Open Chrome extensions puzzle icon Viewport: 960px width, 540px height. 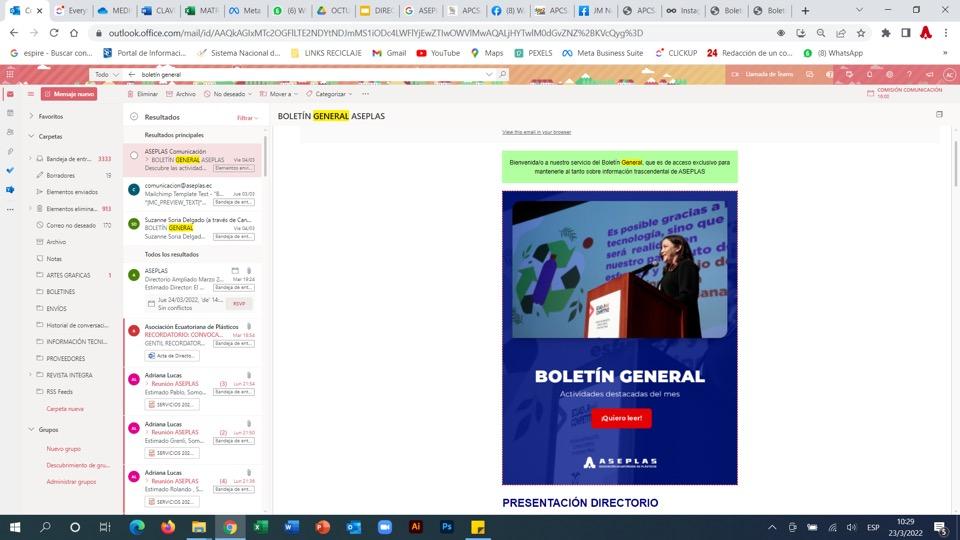(885, 33)
